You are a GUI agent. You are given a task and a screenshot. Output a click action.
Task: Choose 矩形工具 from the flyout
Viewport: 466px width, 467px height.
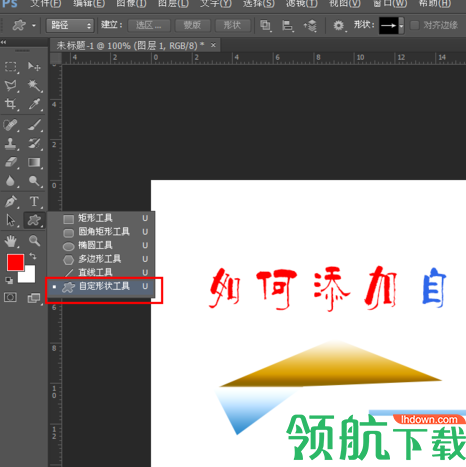101,218
